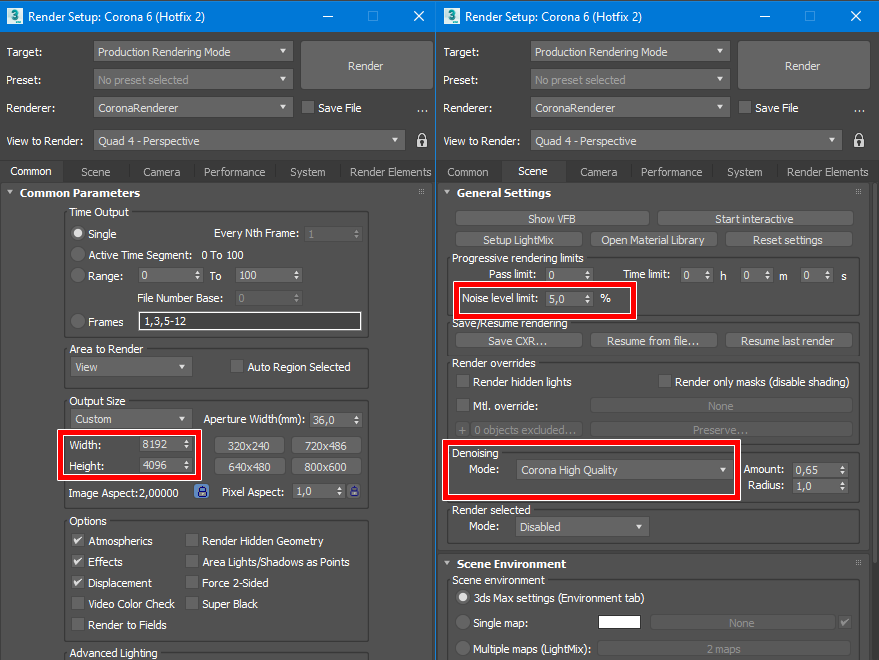The width and height of the screenshot is (879, 660).
Task: Enable the Super Black checkbox
Action: (192, 603)
